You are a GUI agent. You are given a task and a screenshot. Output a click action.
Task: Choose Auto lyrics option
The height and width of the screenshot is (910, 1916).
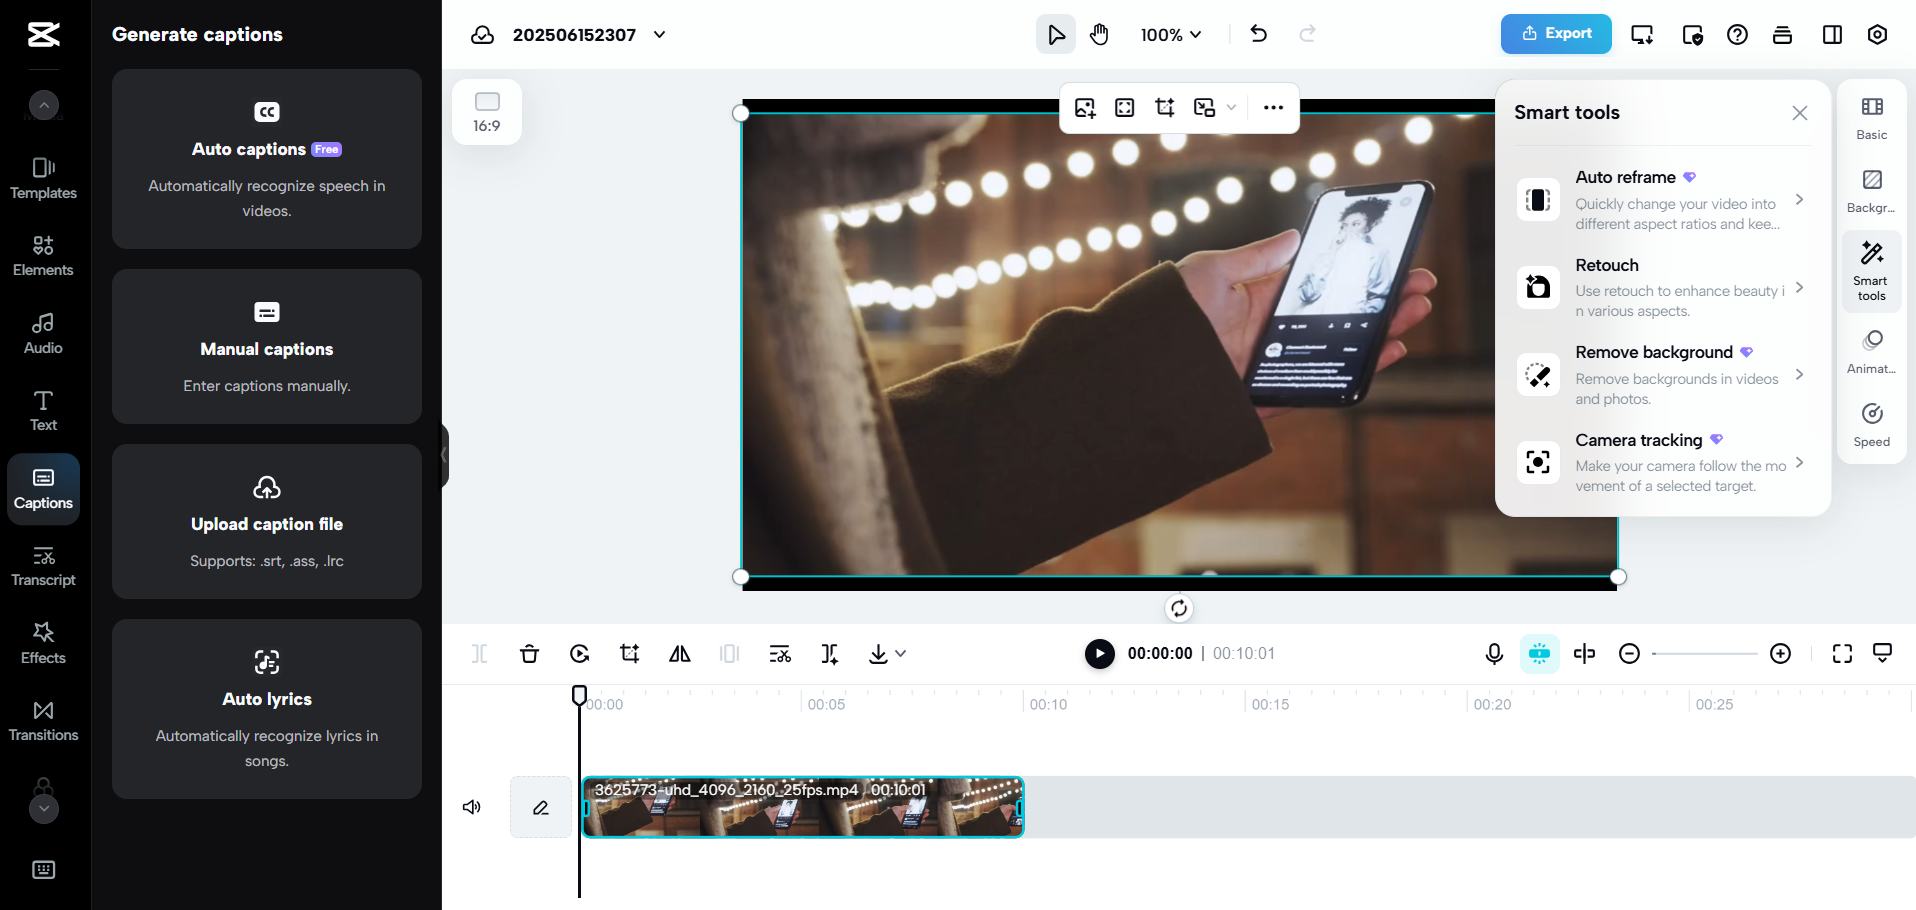click(x=267, y=709)
